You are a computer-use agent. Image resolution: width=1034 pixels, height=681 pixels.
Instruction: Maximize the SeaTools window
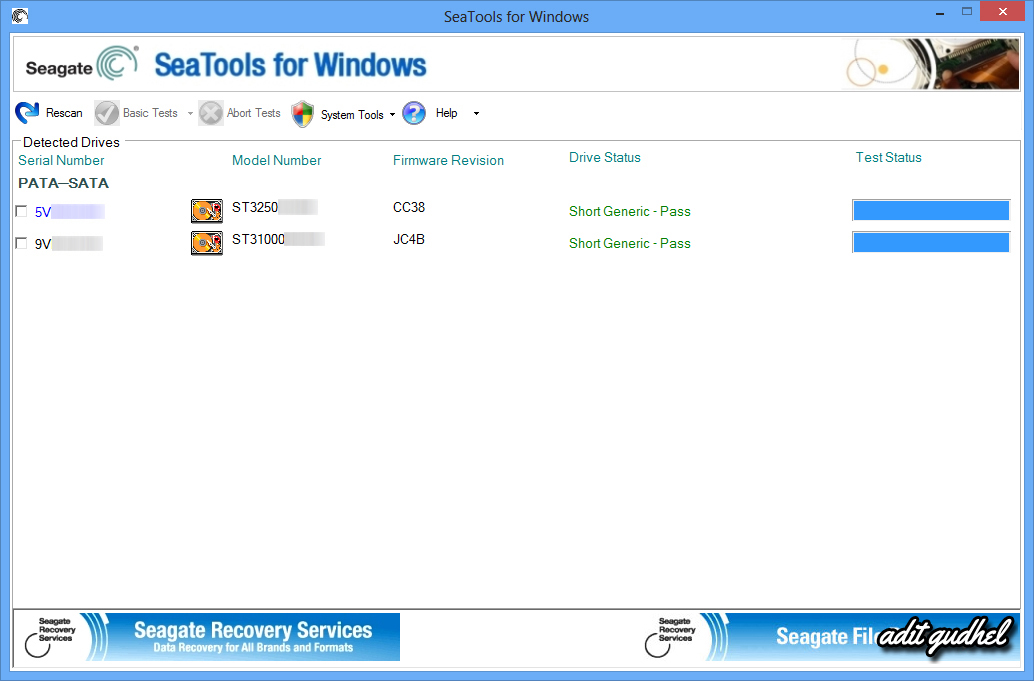pyautogui.click(x=967, y=12)
